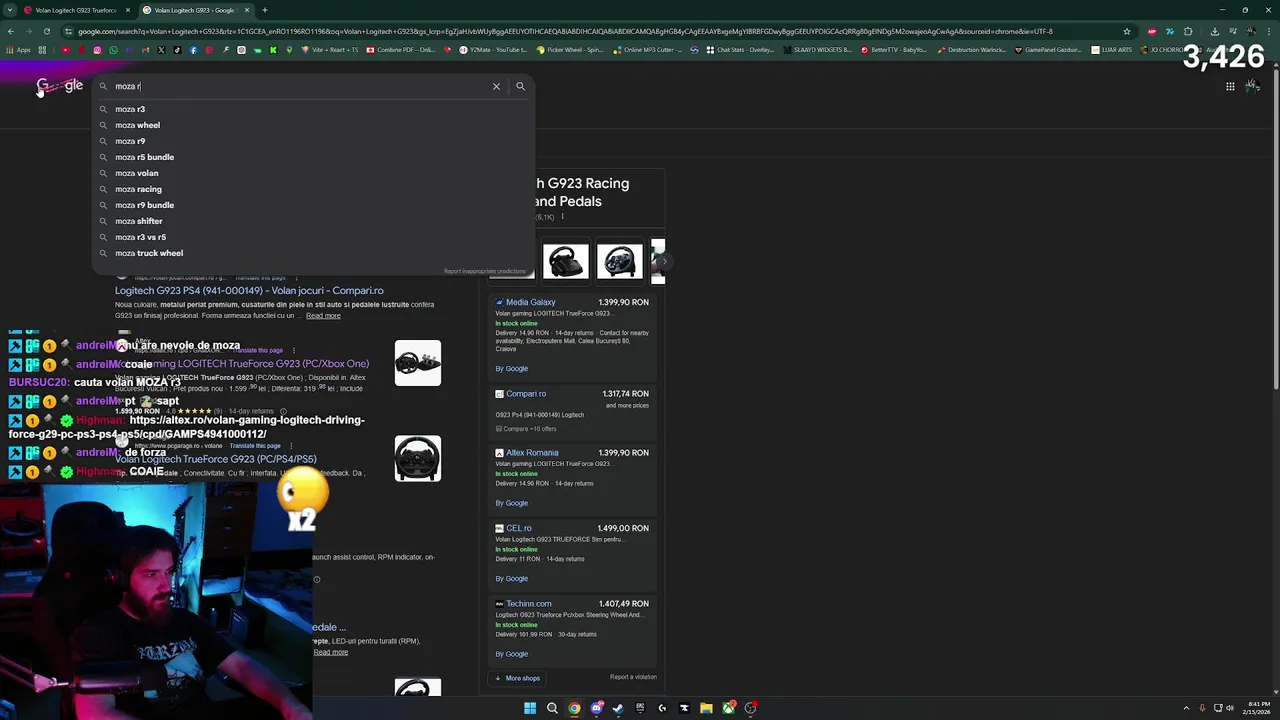This screenshot has height=720, width=1280.
Task: Open File Explorer from the taskbar
Action: point(706,708)
